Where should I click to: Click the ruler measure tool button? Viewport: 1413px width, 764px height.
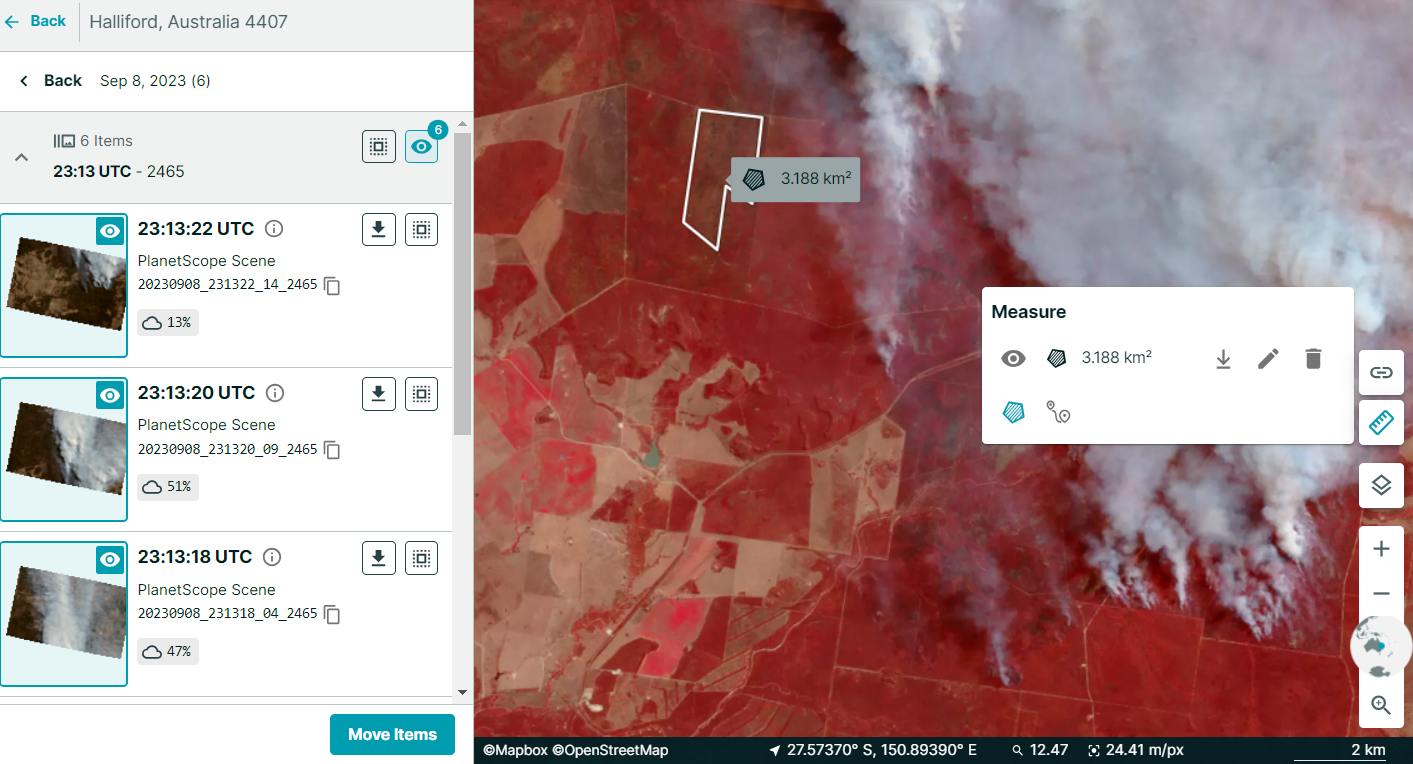pos(1381,423)
